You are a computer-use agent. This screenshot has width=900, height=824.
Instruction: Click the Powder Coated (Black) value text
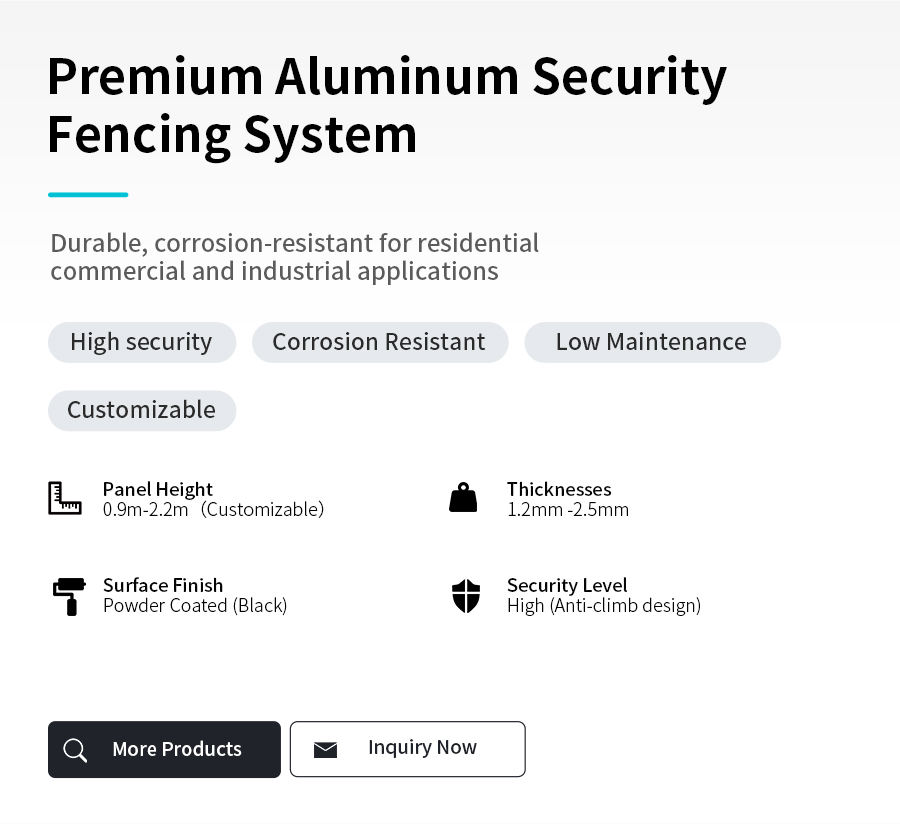195,606
